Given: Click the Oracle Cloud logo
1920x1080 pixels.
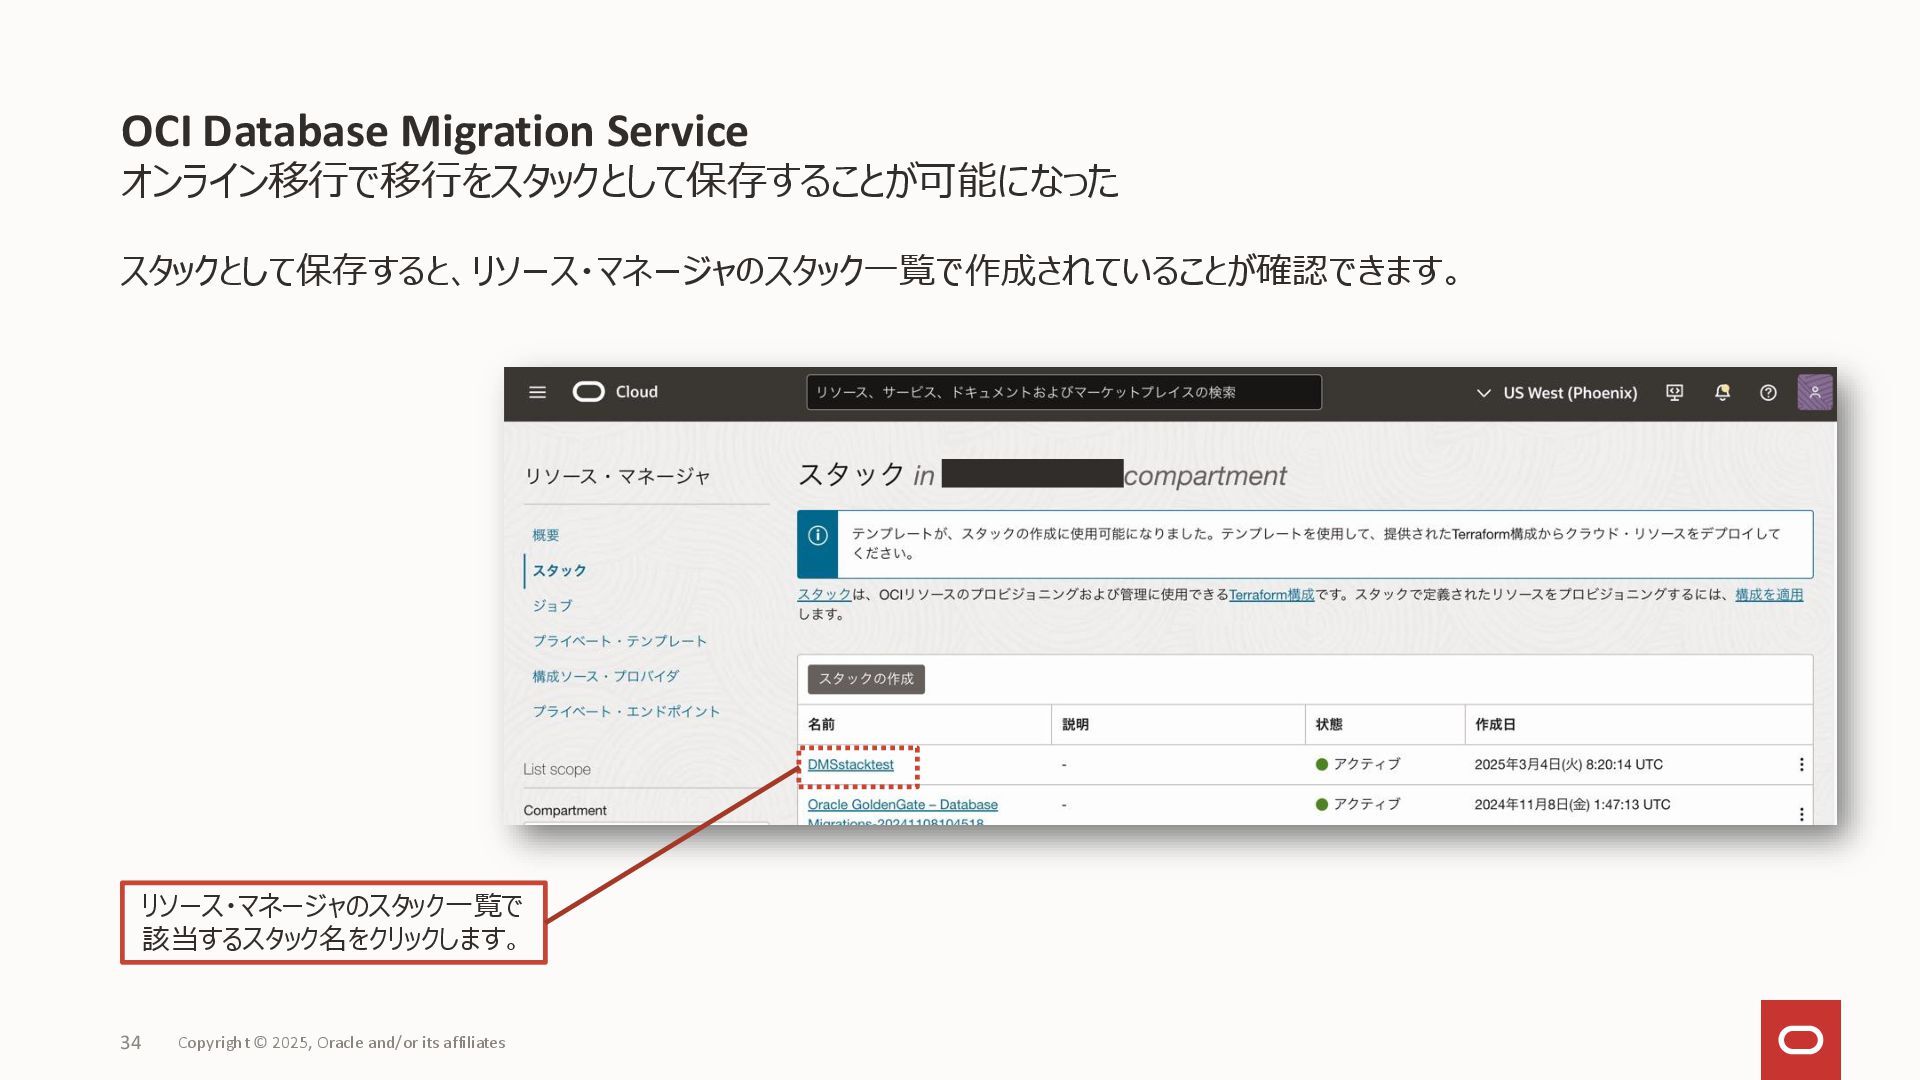Looking at the screenshot, I should coord(615,392).
